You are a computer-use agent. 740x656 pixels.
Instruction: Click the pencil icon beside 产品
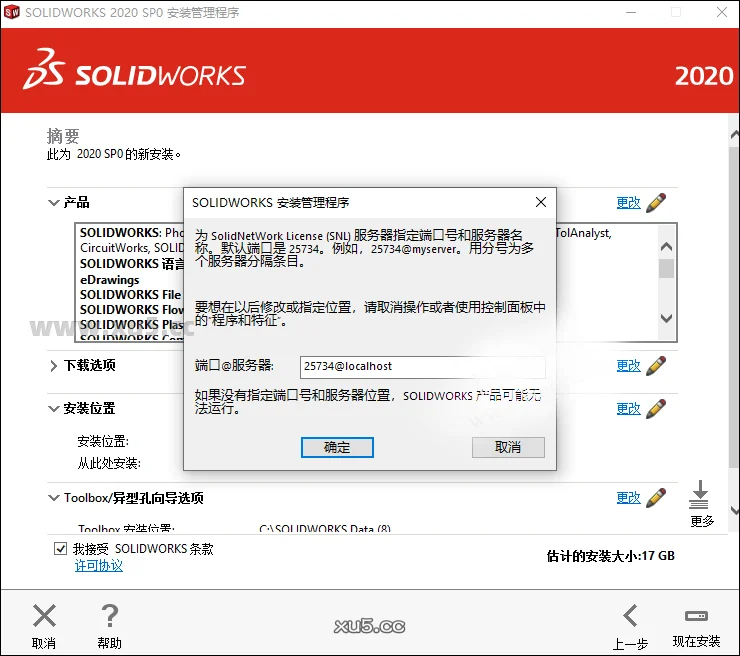(656, 203)
